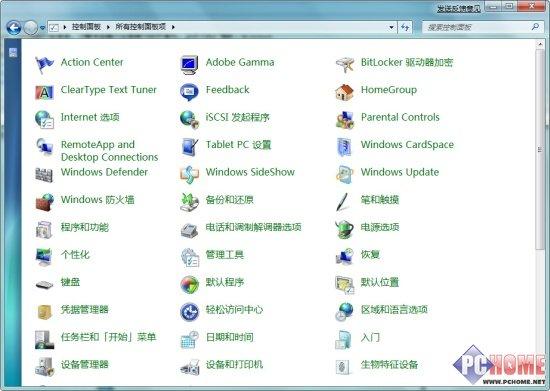Click the Internet 选项 globe icon
The image size is (550, 391).
(44, 120)
